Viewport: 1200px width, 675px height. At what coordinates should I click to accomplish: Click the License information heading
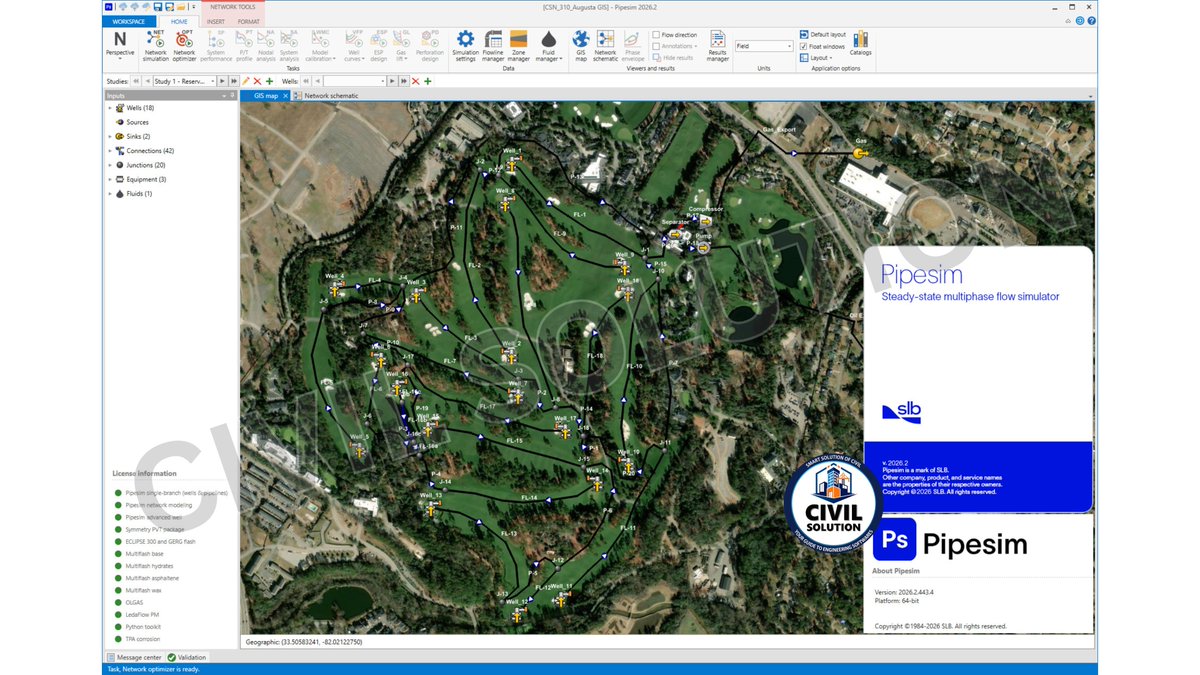pyautogui.click(x=144, y=474)
